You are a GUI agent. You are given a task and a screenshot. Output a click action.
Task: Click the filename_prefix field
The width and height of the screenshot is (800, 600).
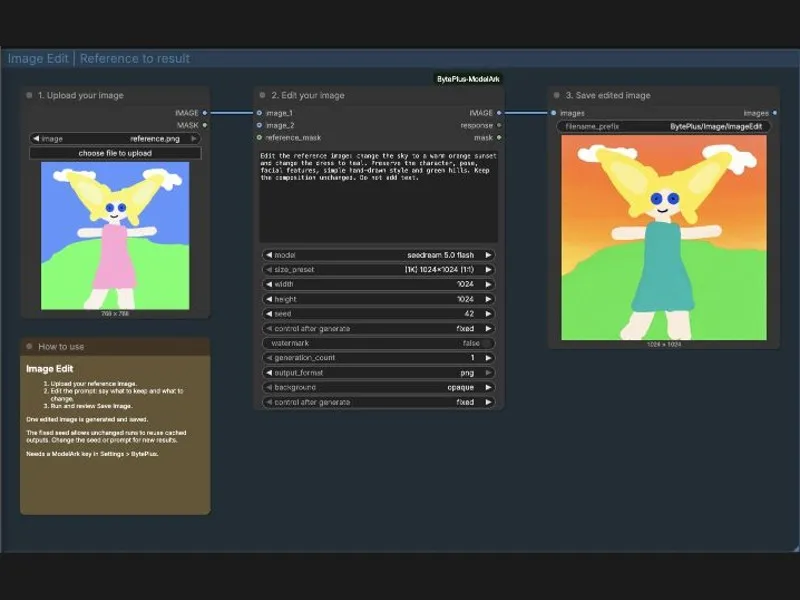pyautogui.click(x=663, y=127)
